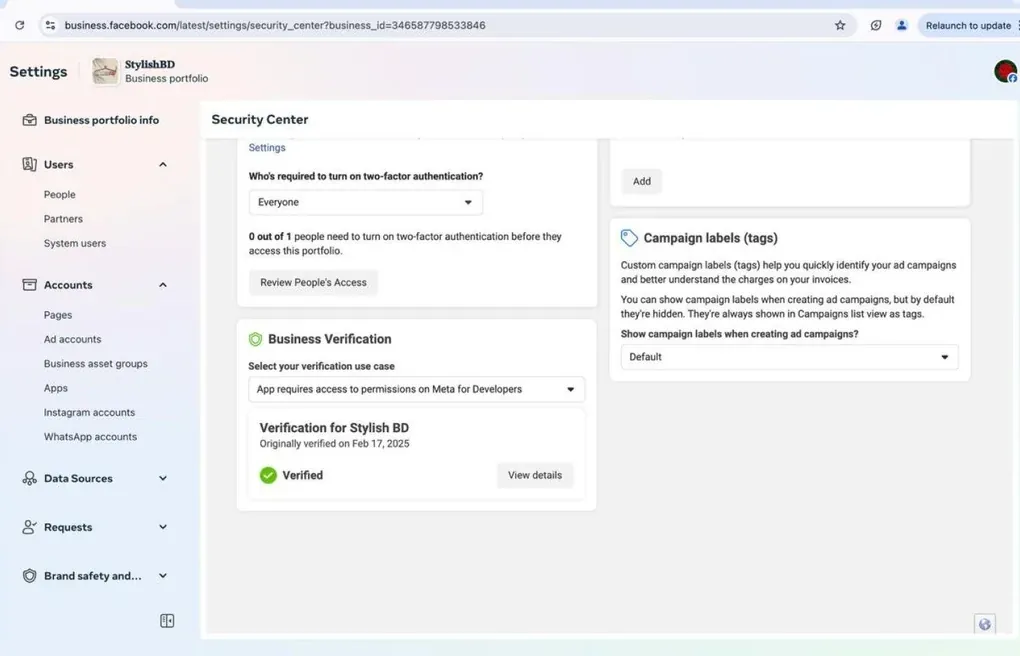Open the verification use case dropdown

click(x=416, y=389)
